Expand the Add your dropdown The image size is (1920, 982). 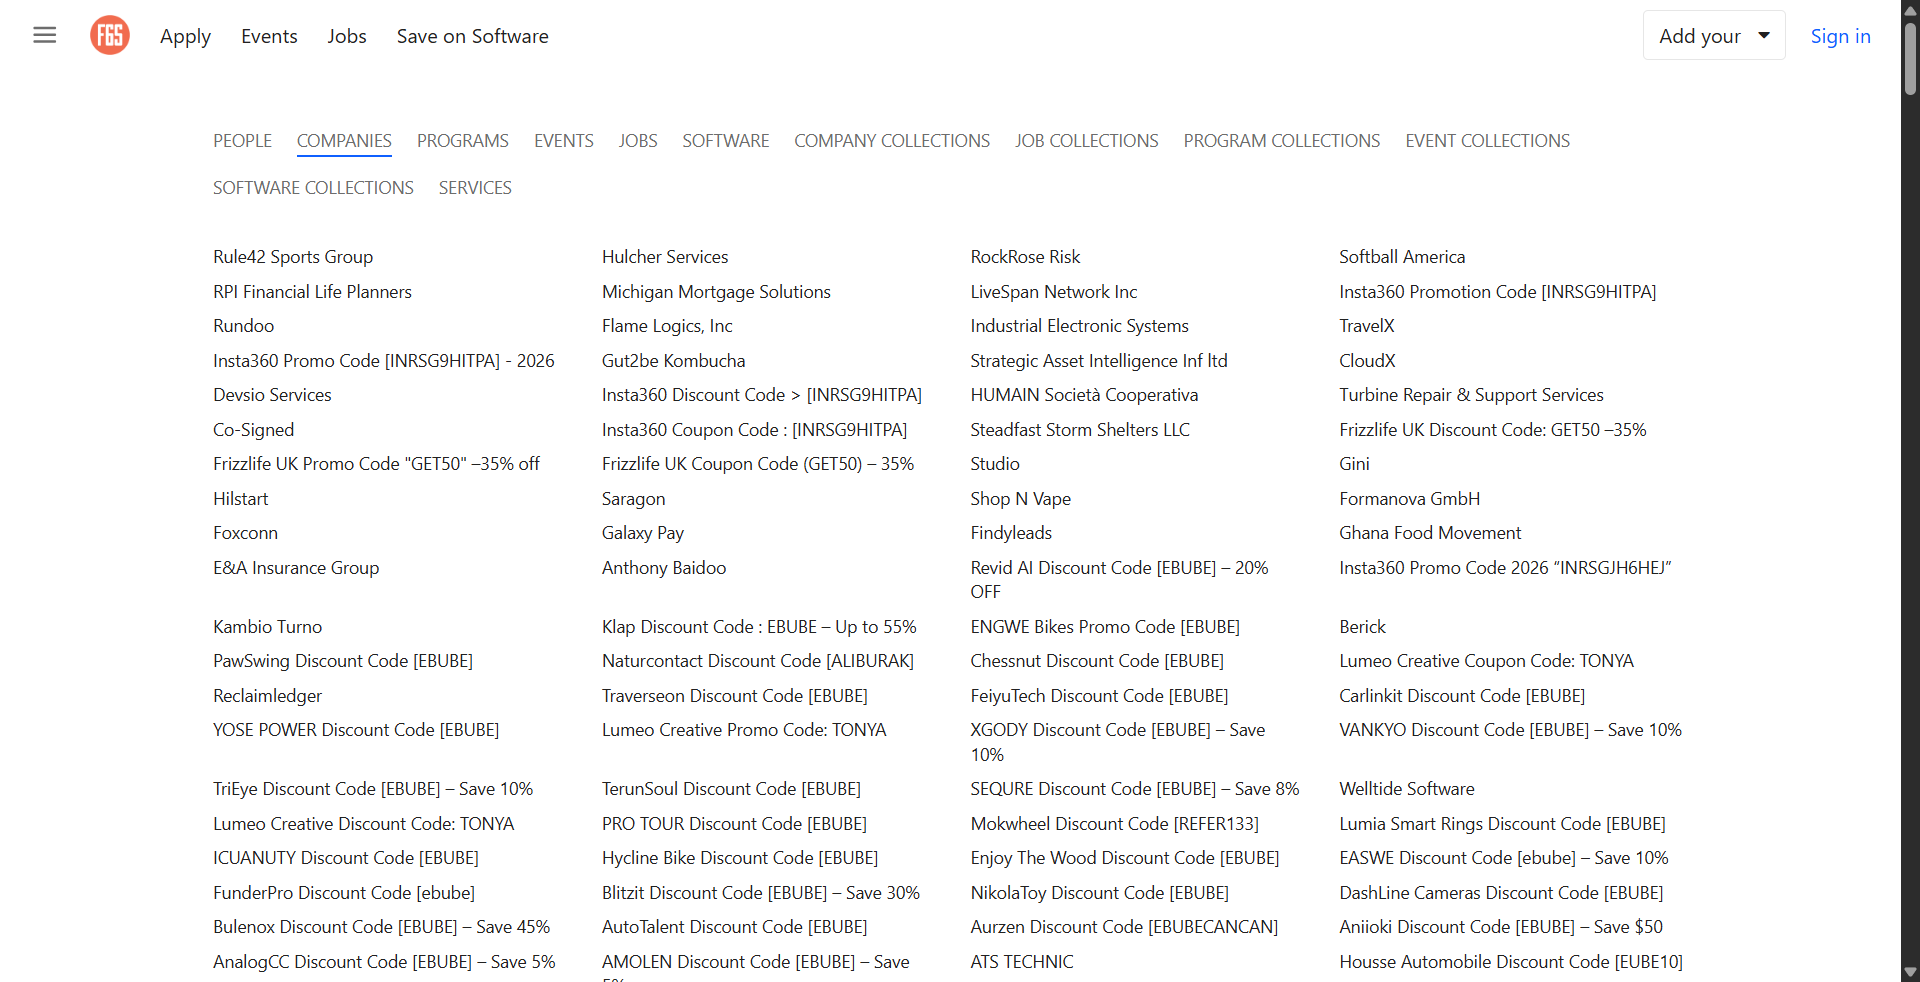click(1714, 36)
